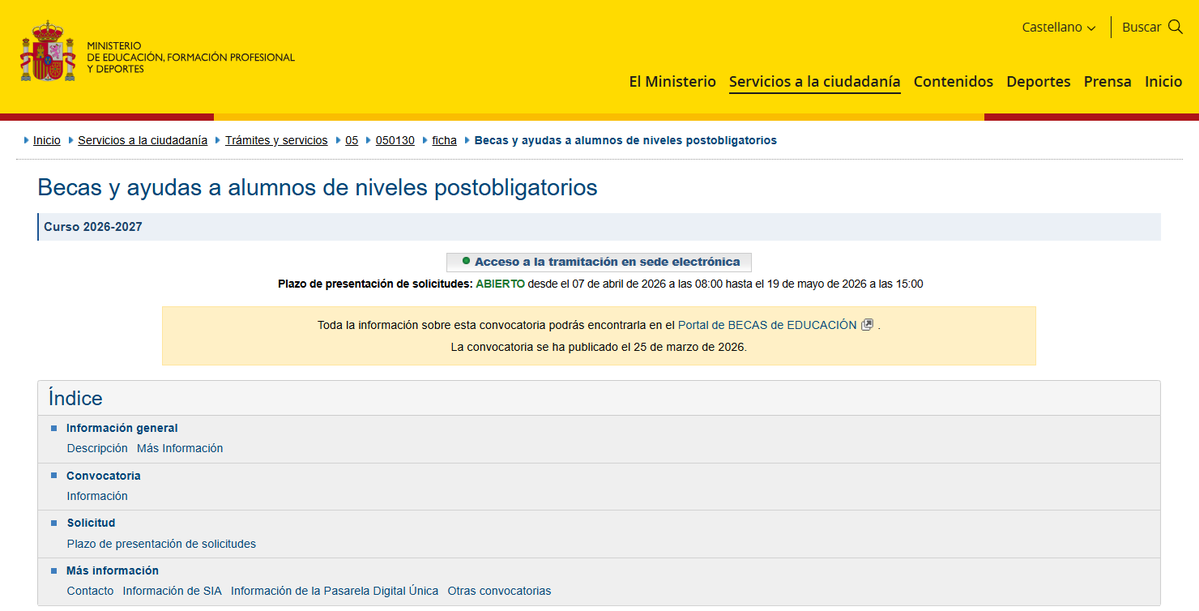Jump to the Solicitud section heading
The width and height of the screenshot is (1199, 611).
click(91, 523)
